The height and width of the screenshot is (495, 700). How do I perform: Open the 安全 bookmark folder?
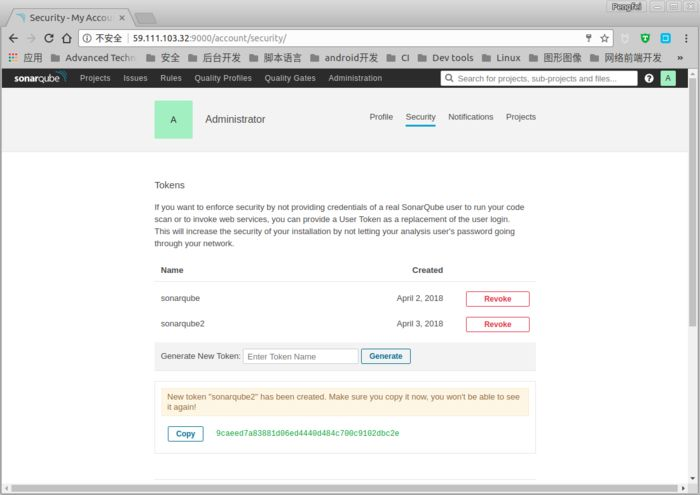[x=163, y=58]
